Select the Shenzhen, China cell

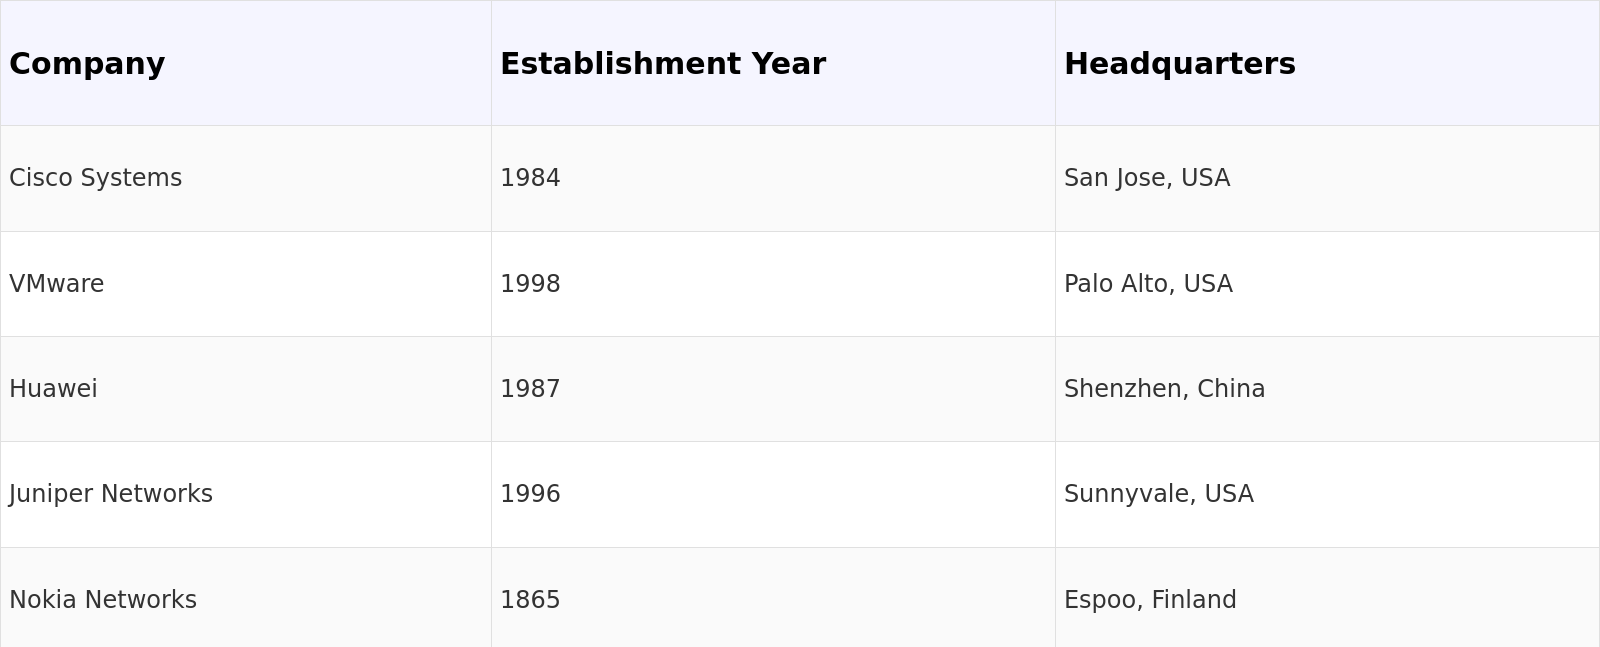(1164, 389)
